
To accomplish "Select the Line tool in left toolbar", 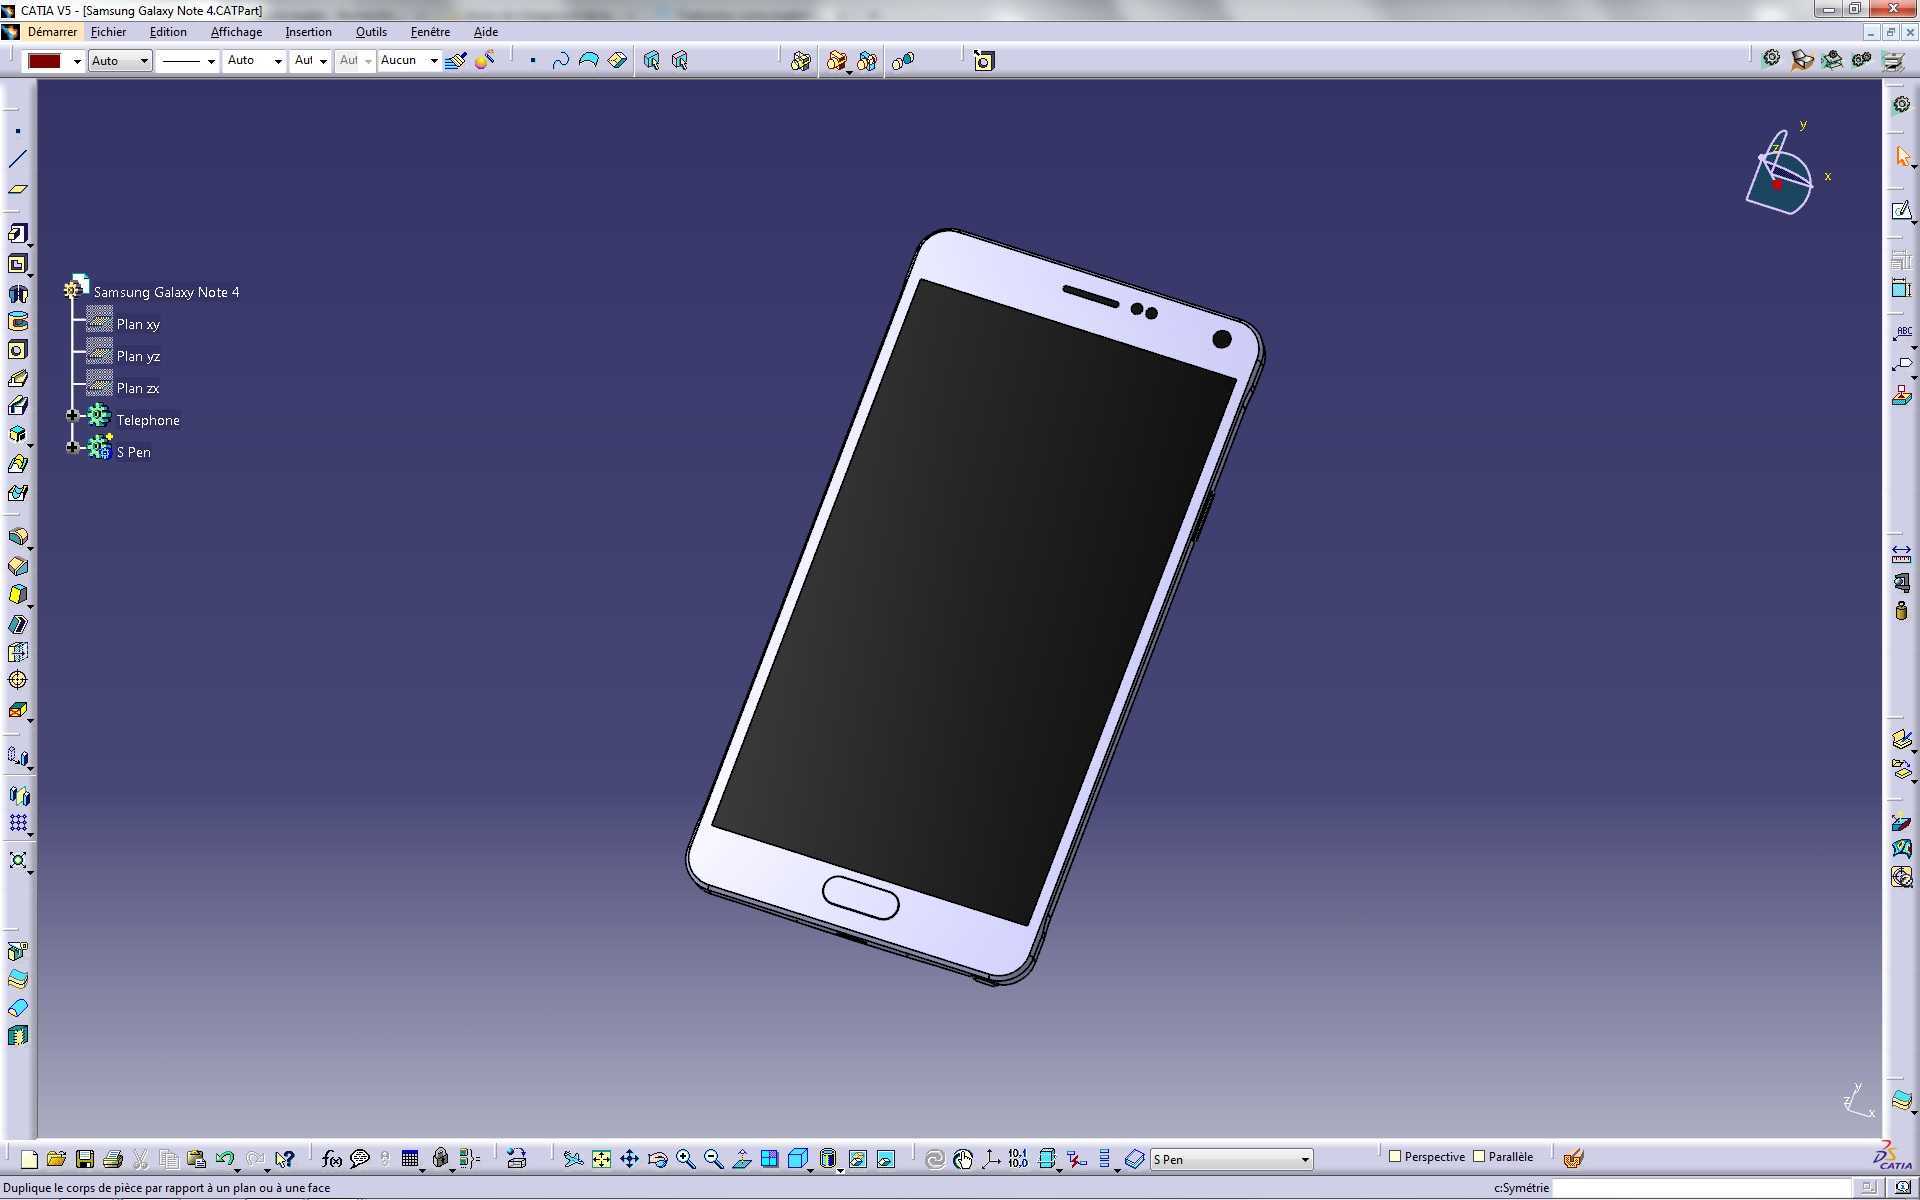I will coord(18,159).
